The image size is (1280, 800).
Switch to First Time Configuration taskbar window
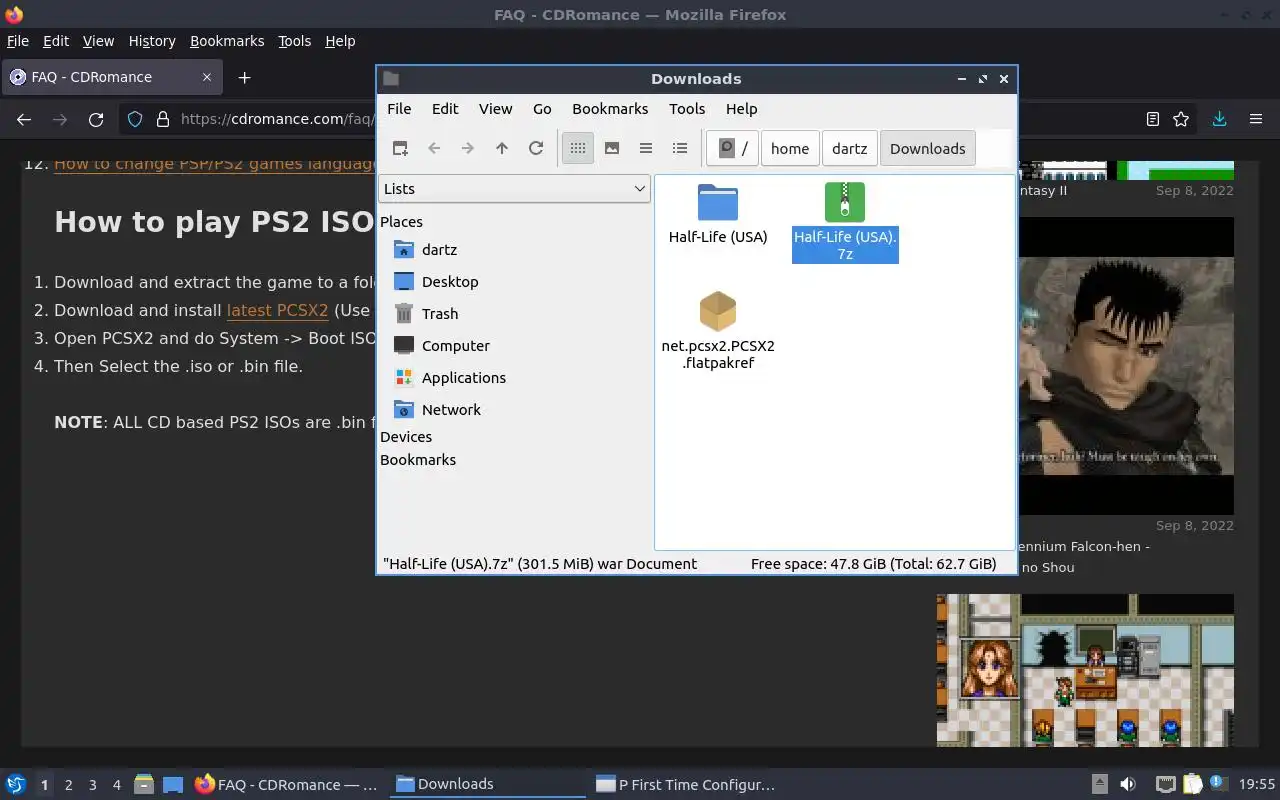(685, 784)
